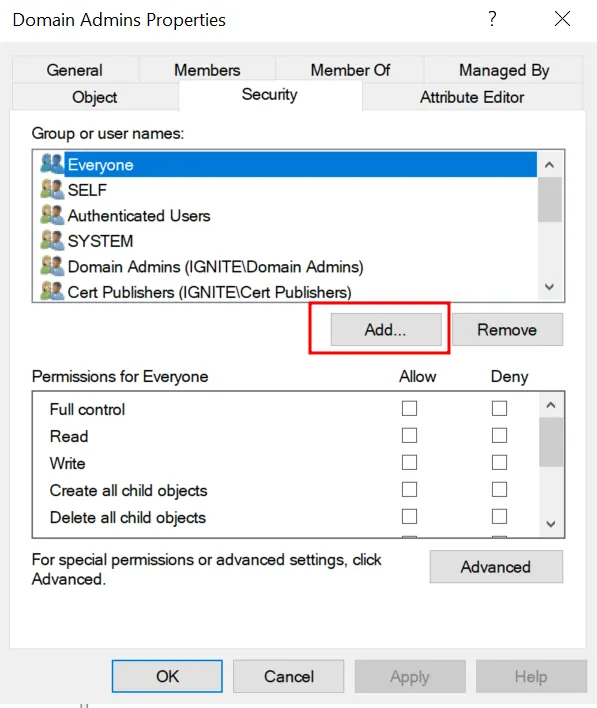Tick the Deny Read checkbox
The width and height of the screenshot is (597, 708).
click(499, 436)
